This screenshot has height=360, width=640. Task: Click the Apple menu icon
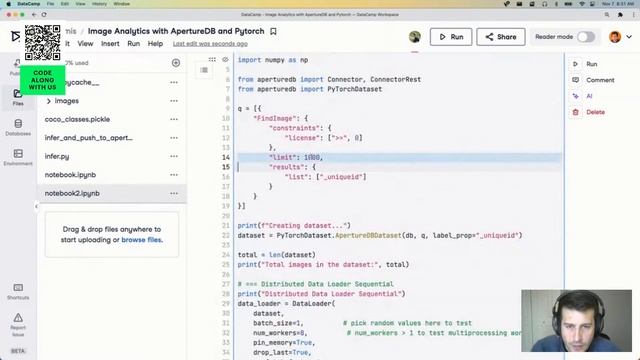(8, 4)
